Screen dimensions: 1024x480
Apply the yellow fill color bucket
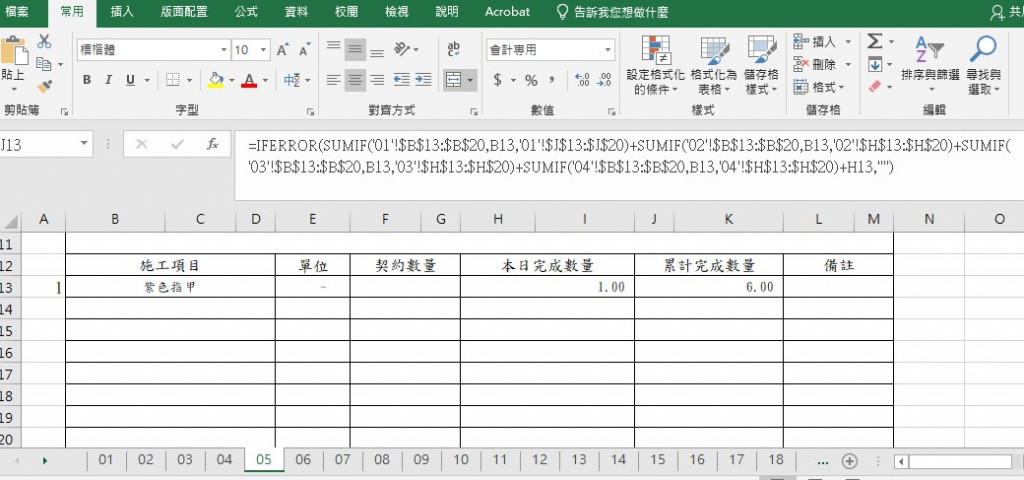coord(216,80)
